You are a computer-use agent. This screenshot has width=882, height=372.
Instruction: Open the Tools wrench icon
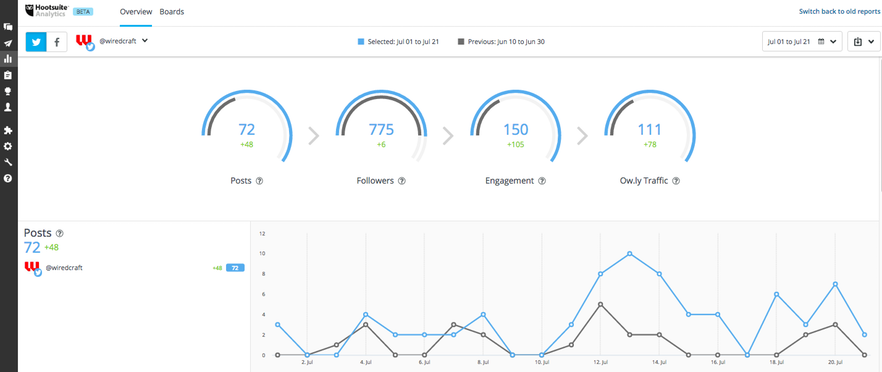8,163
